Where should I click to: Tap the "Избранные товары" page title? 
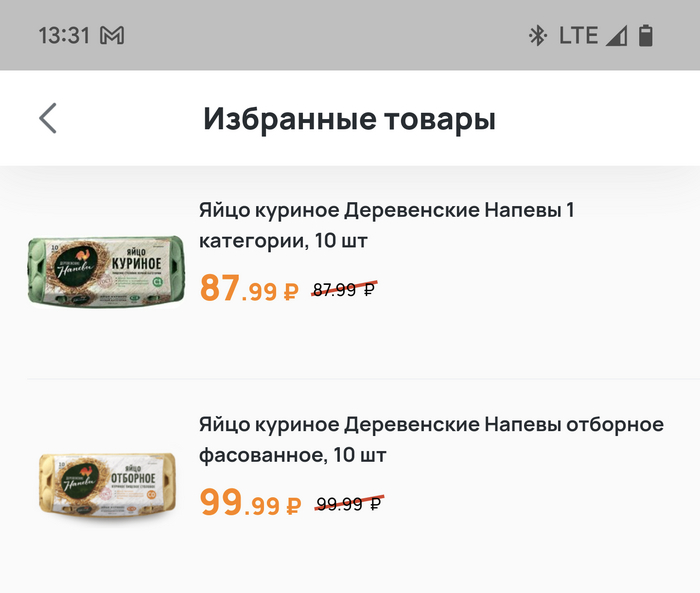pyautogui.click(x=350, y=120)
